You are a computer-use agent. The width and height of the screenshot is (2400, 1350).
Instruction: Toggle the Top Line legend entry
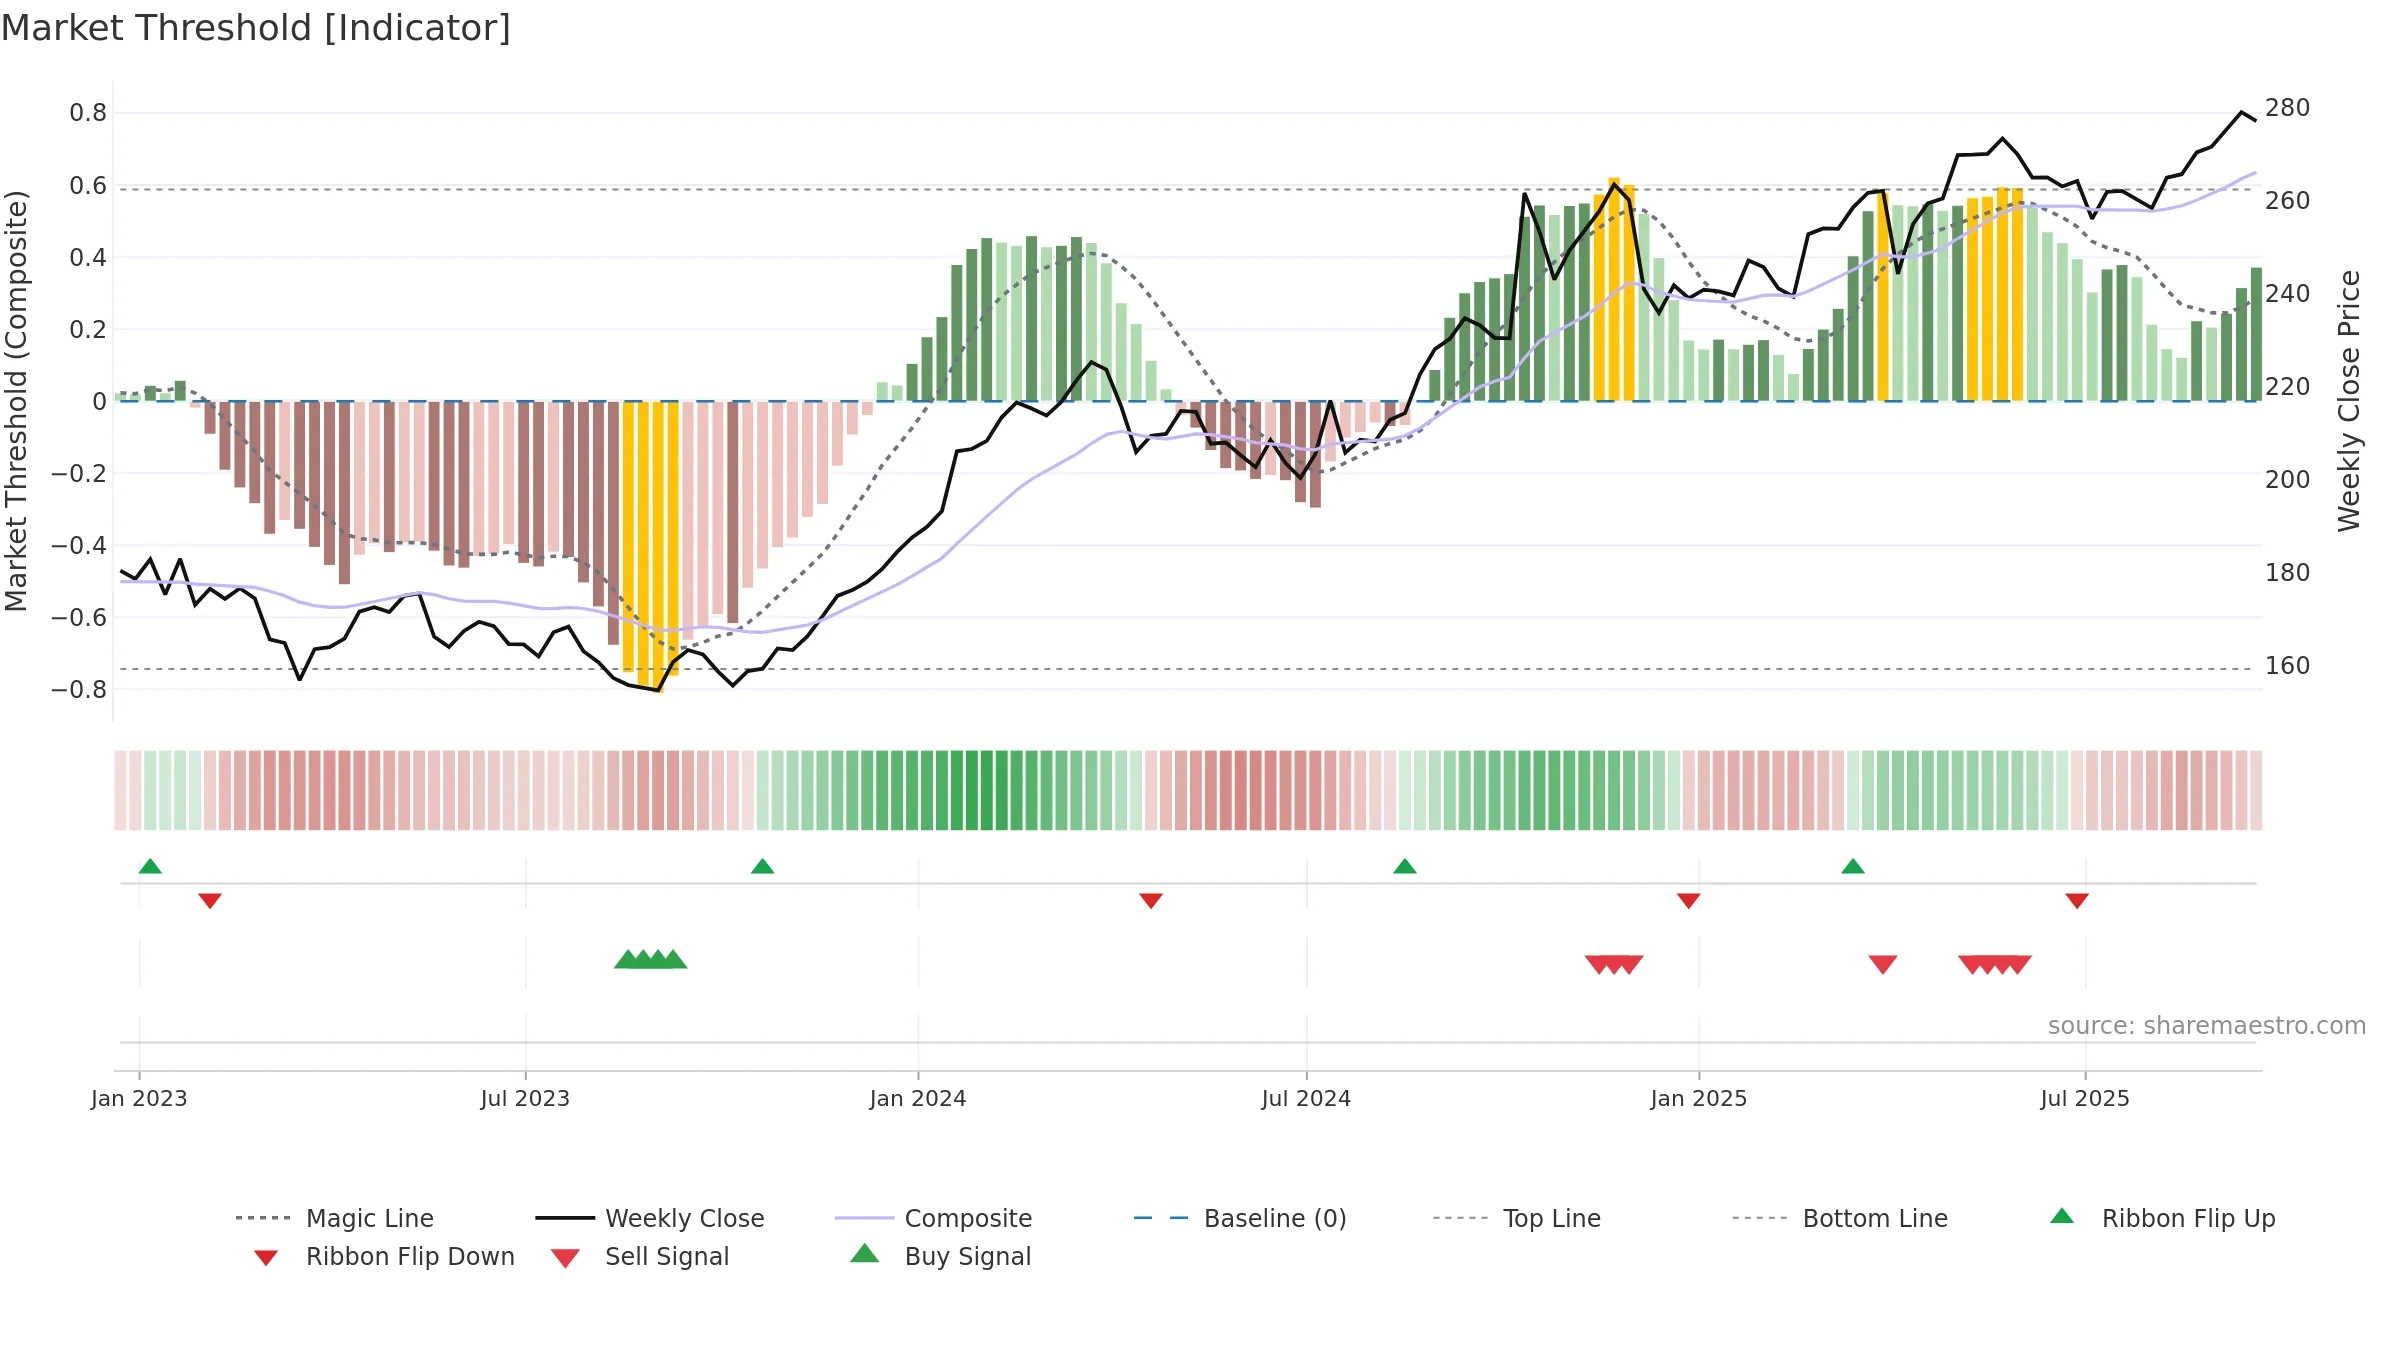click(1516, 1218)
